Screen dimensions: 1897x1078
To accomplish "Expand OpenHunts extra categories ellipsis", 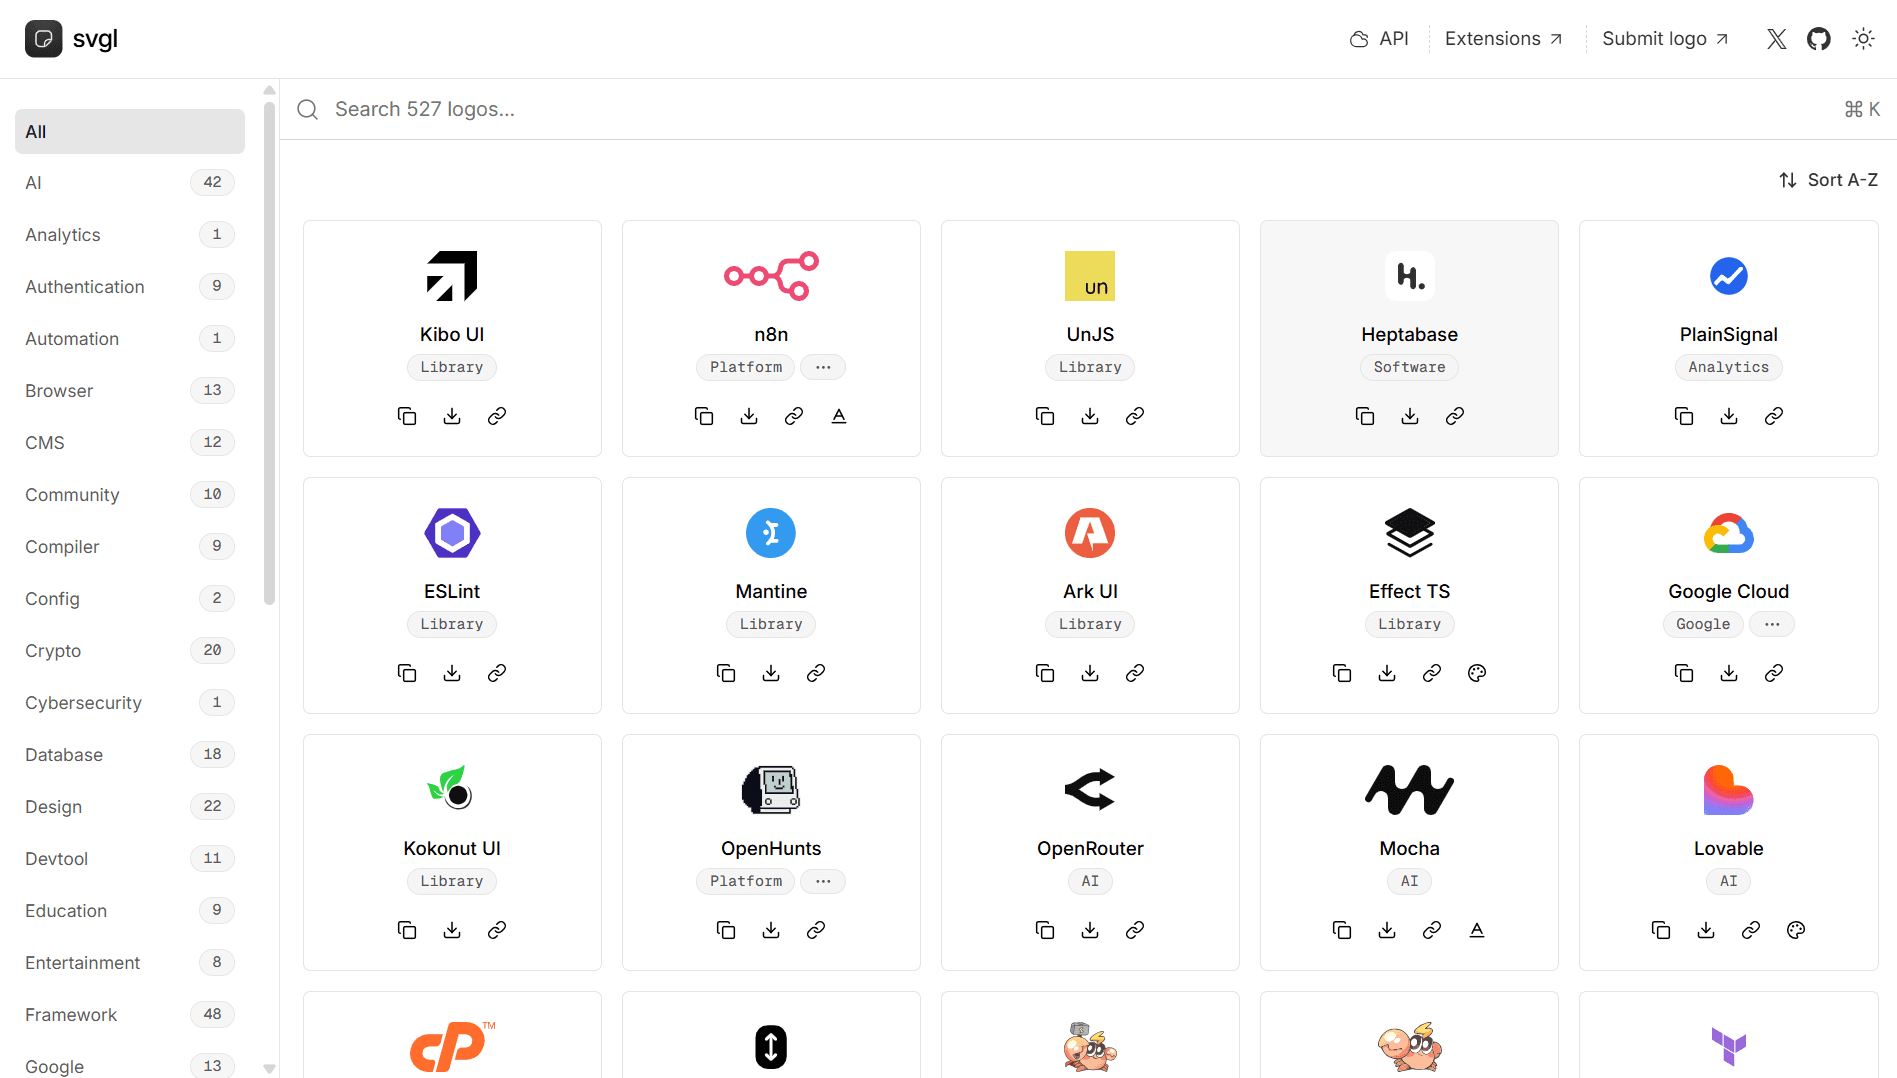I will 823,881.
